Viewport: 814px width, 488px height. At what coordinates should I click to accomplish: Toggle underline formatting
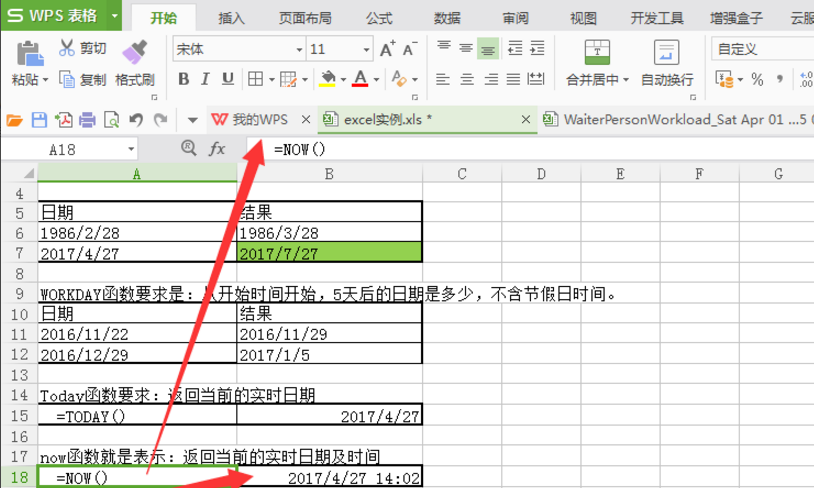[227, 79]
